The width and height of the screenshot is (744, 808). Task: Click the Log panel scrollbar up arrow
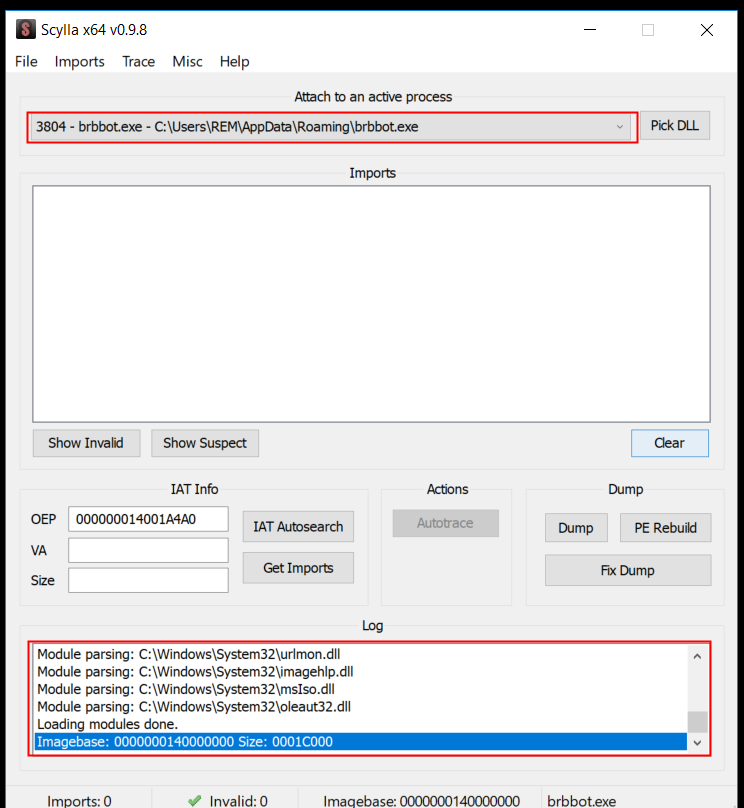coord(697,656)
